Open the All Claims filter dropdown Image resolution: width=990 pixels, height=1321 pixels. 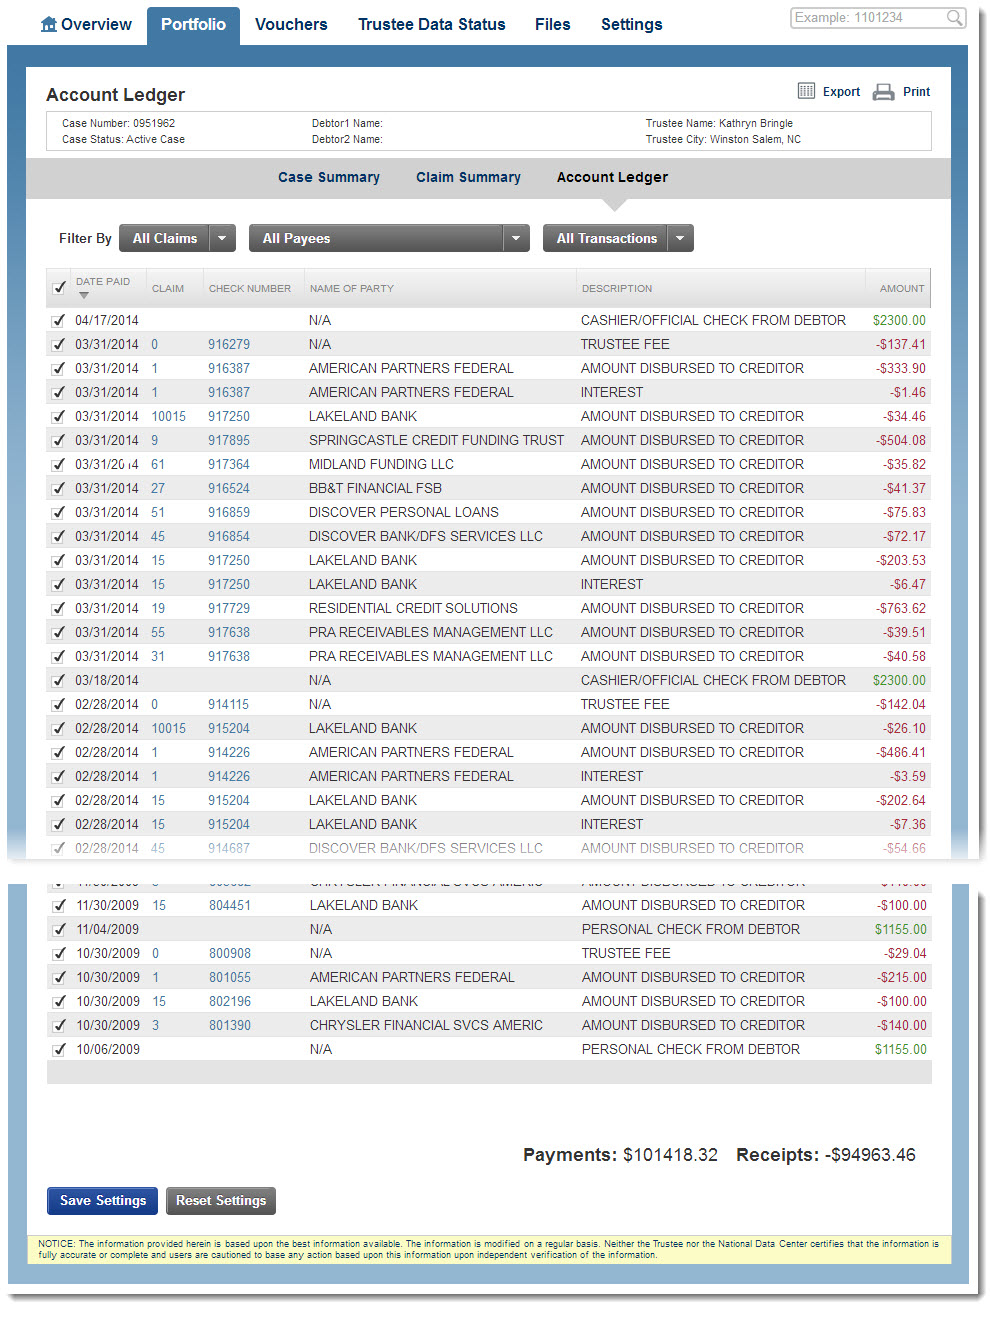point(222,238)
